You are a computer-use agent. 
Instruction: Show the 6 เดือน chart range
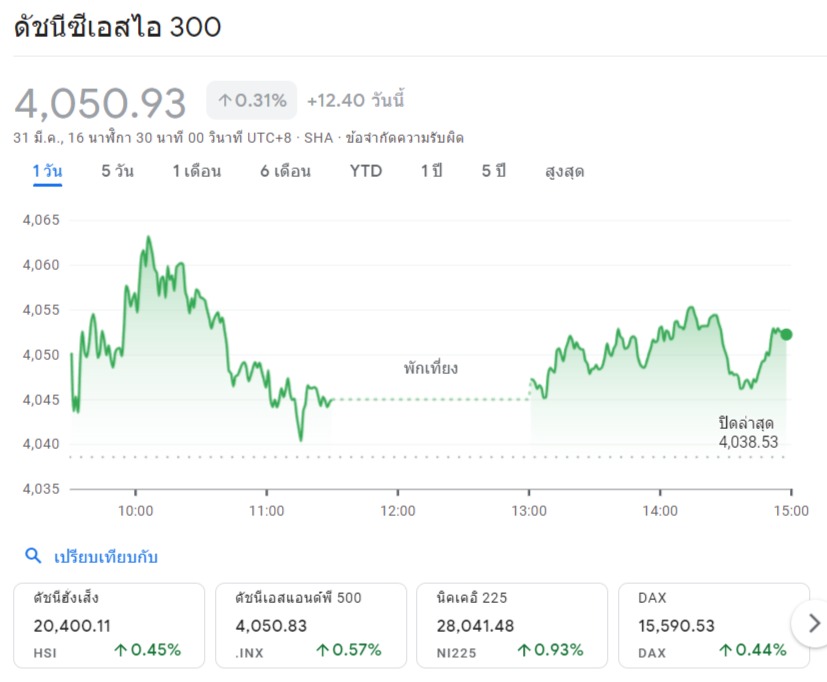[x=285, y=171]
